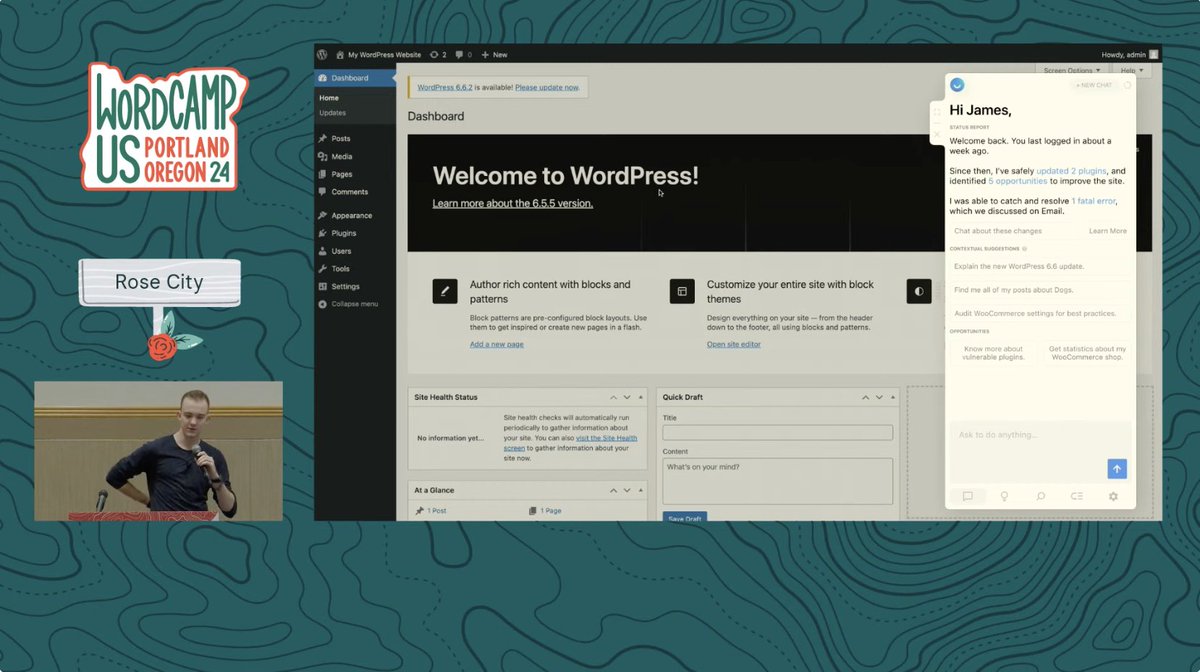Open the Updates submenu item

coord(332,113)
